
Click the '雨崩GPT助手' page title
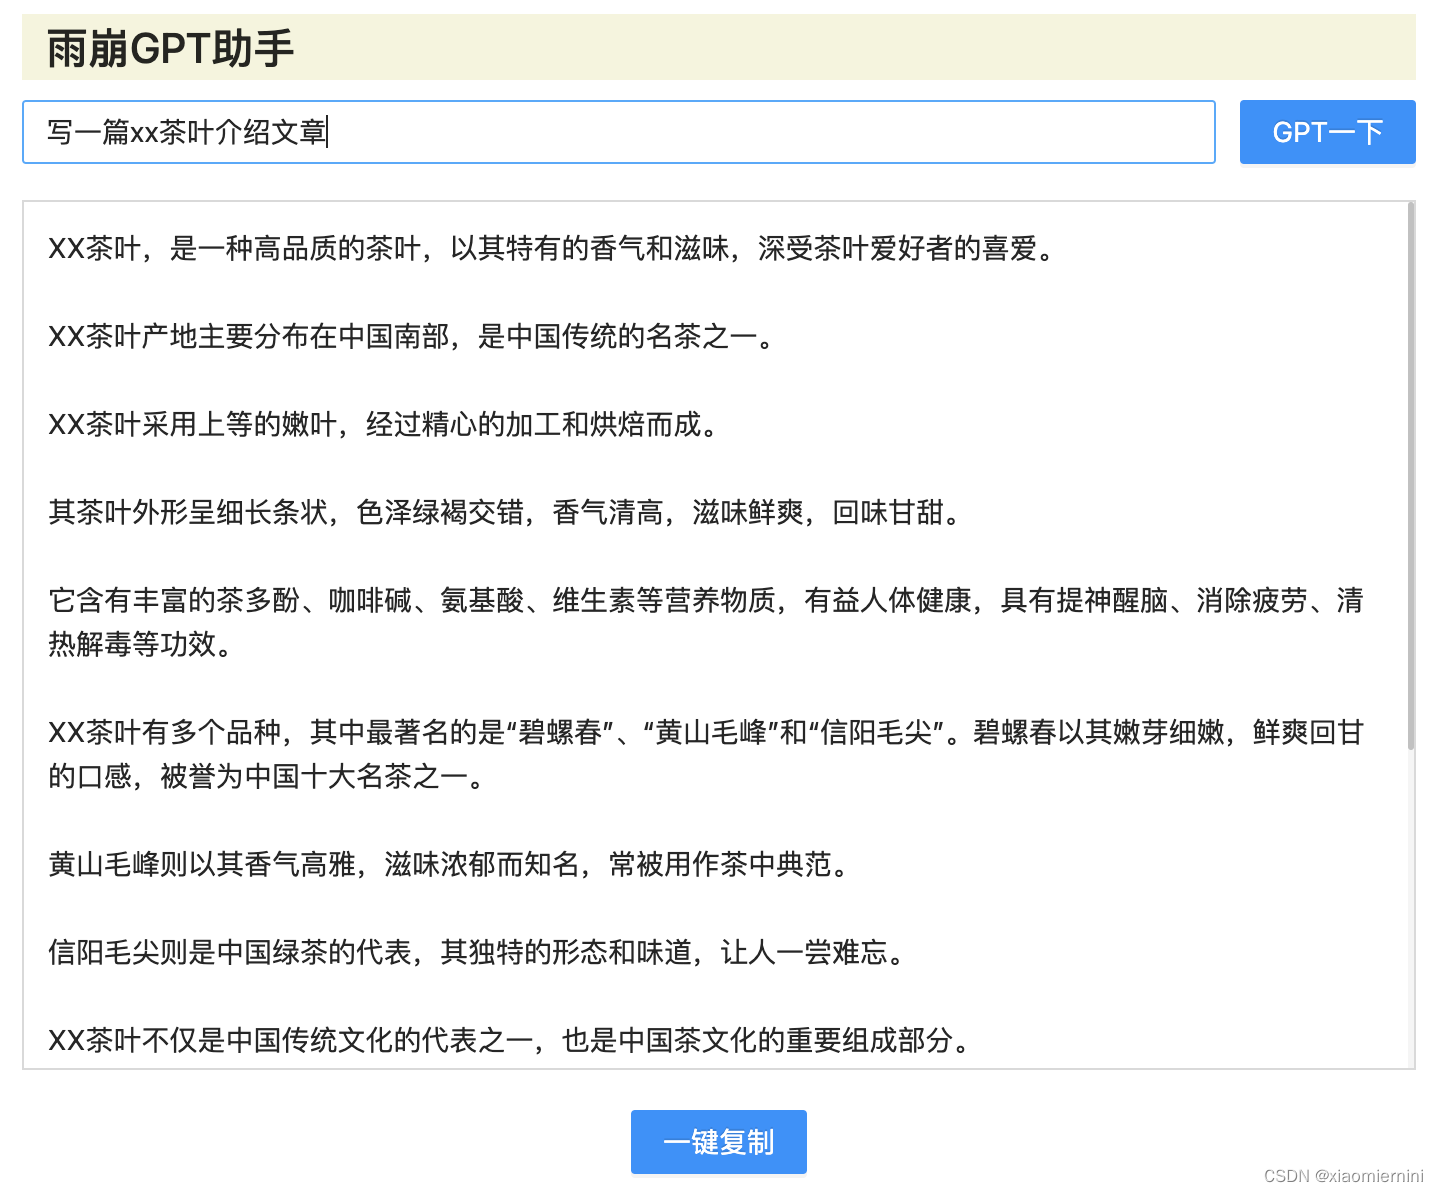170,48
